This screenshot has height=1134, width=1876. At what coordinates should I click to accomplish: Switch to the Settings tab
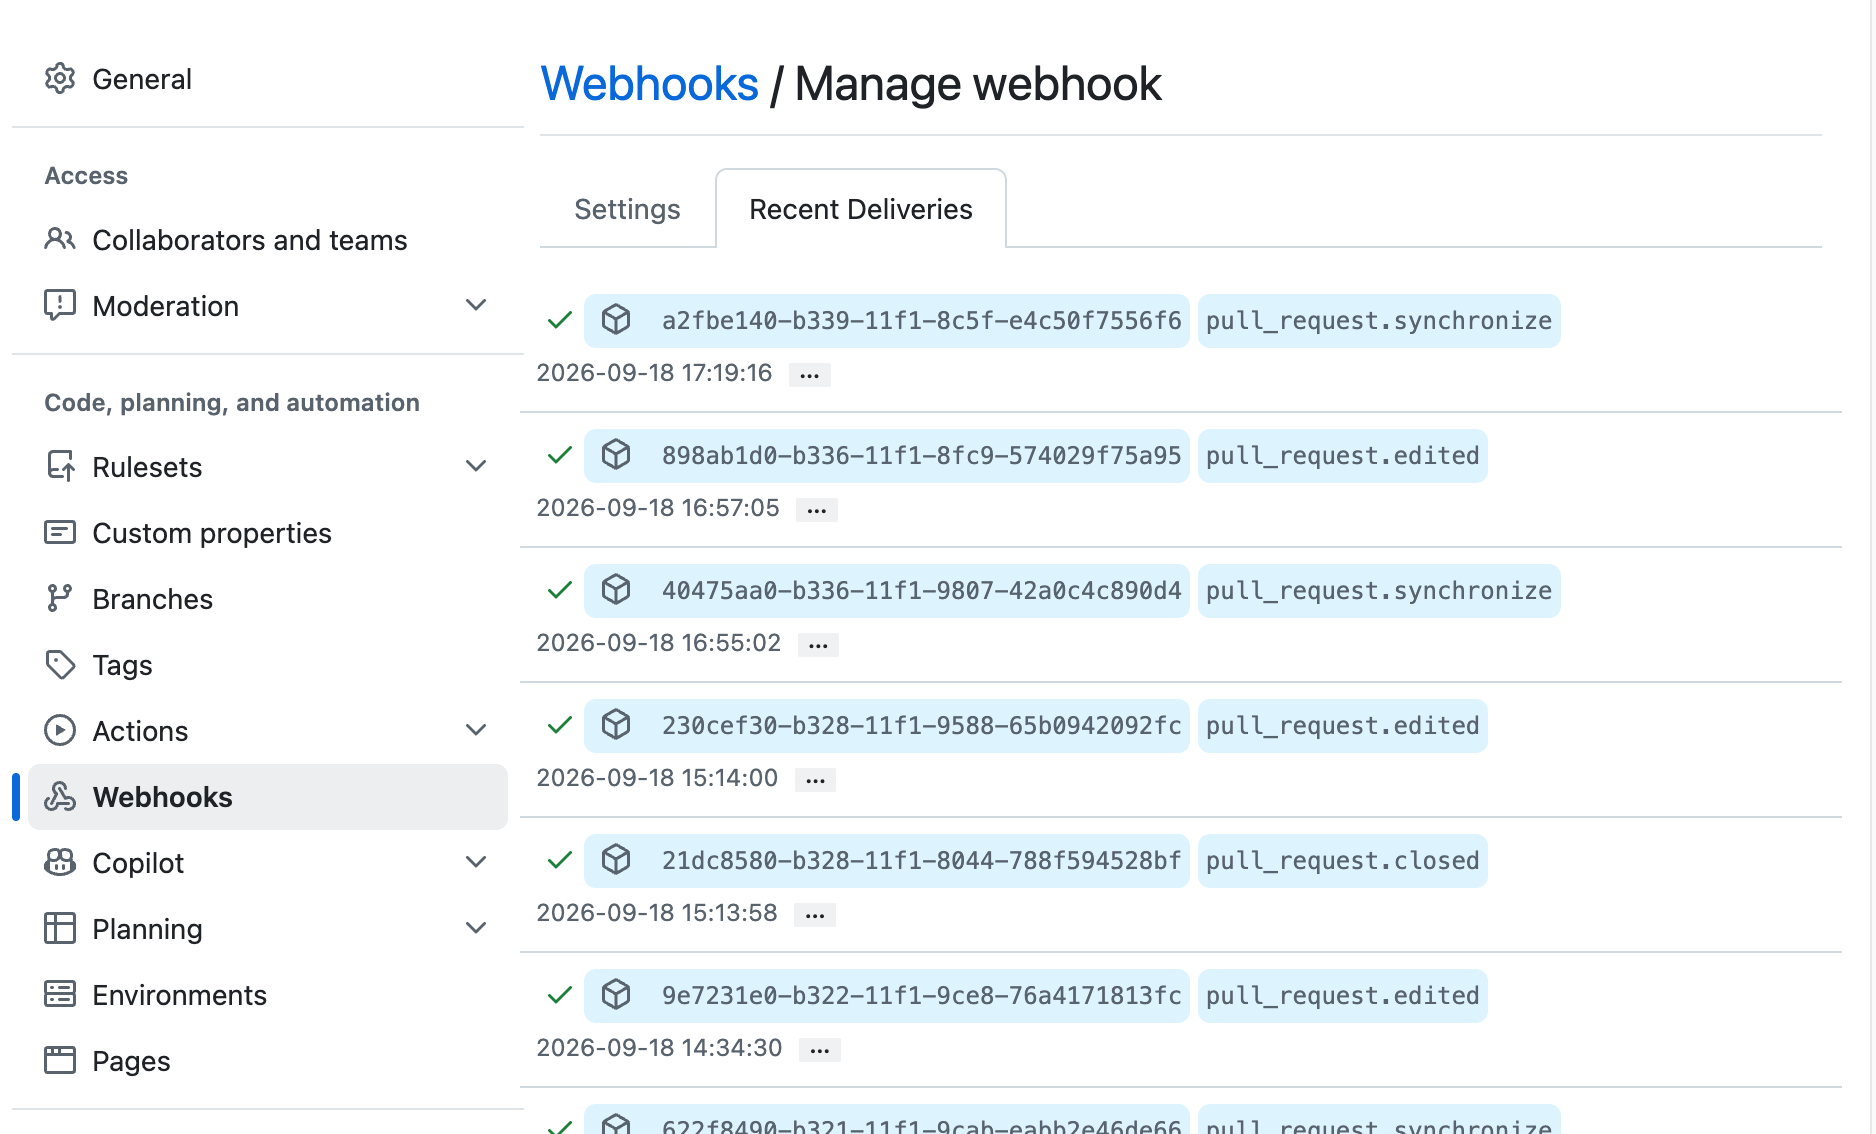[x=627, y=209]
